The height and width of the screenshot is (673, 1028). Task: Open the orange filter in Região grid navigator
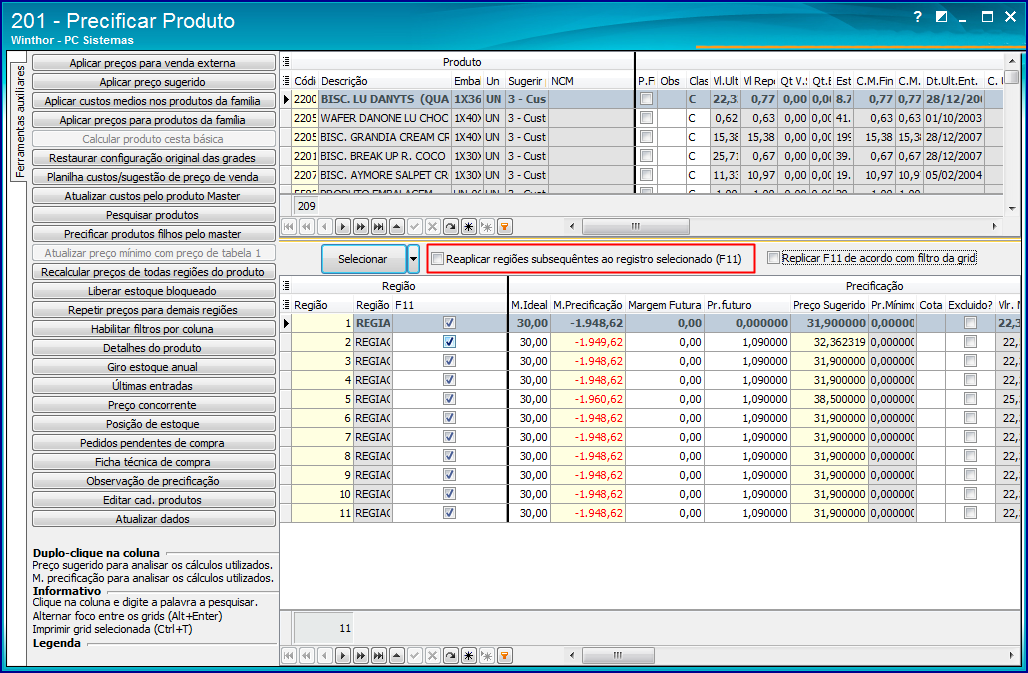point(504,655)
